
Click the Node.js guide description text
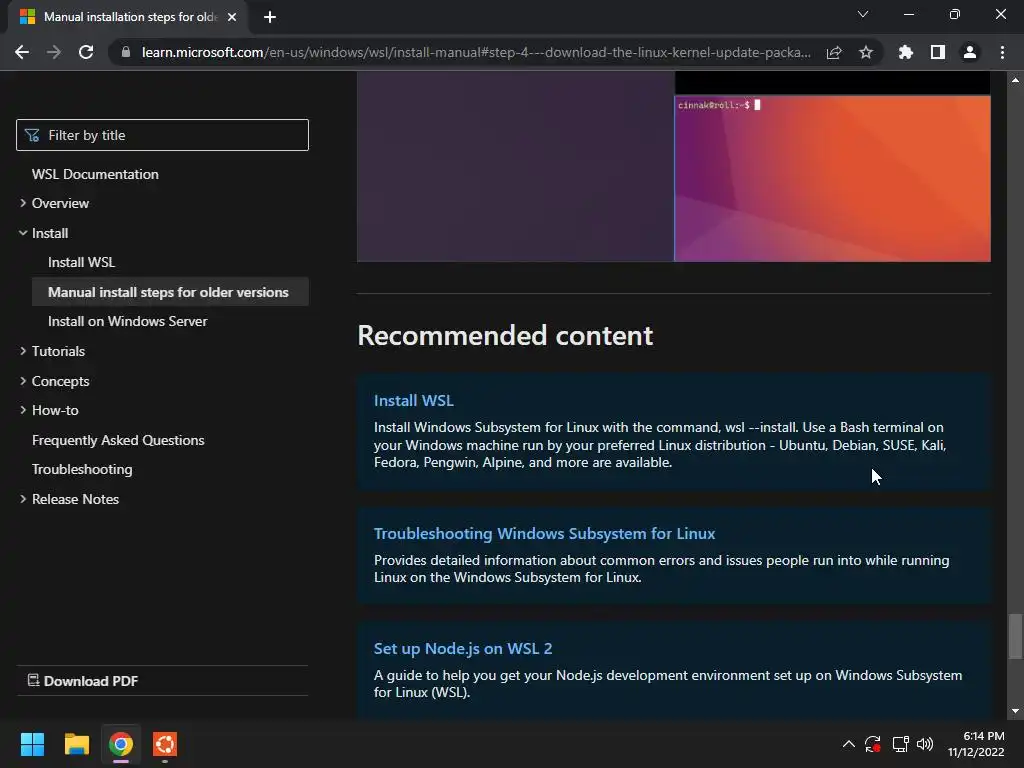[x=667, y=684]
